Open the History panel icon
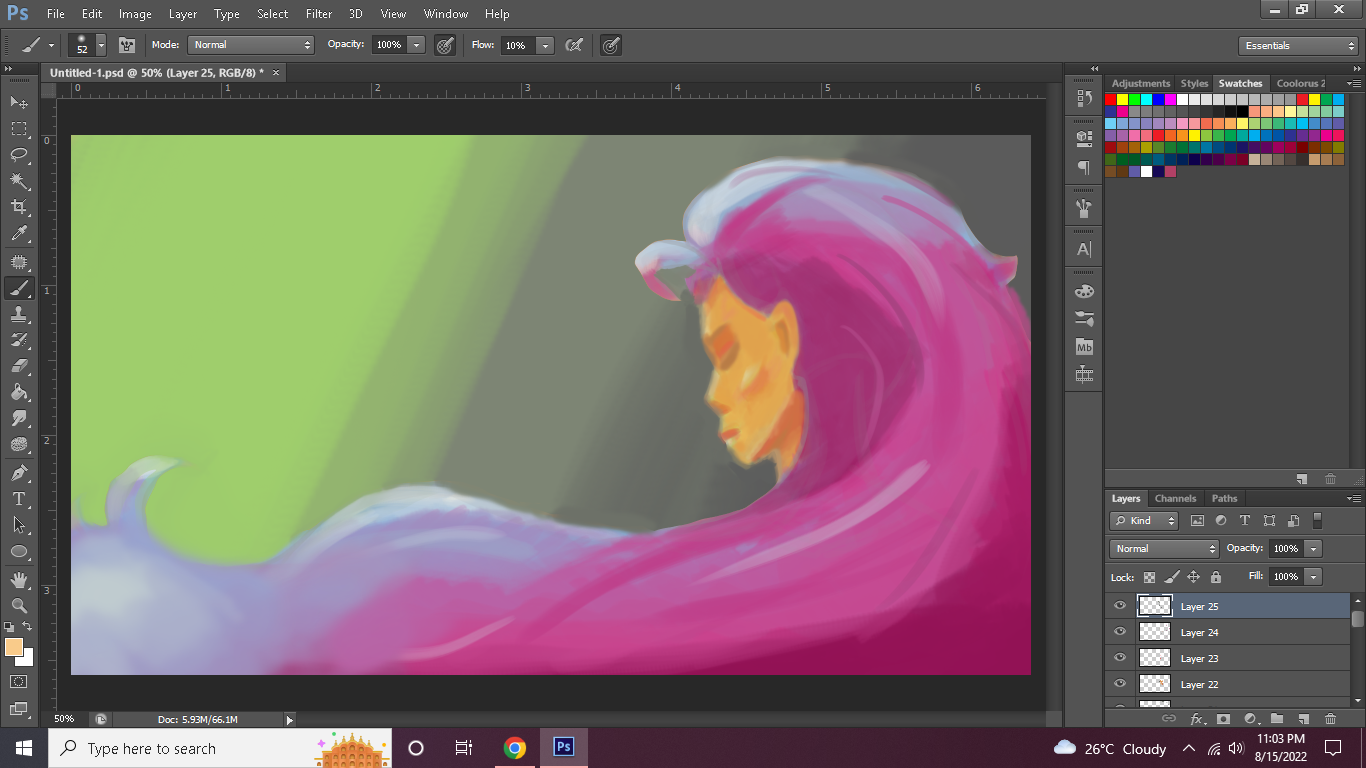Screen dimensions: 1366x768 point(1084,98)
